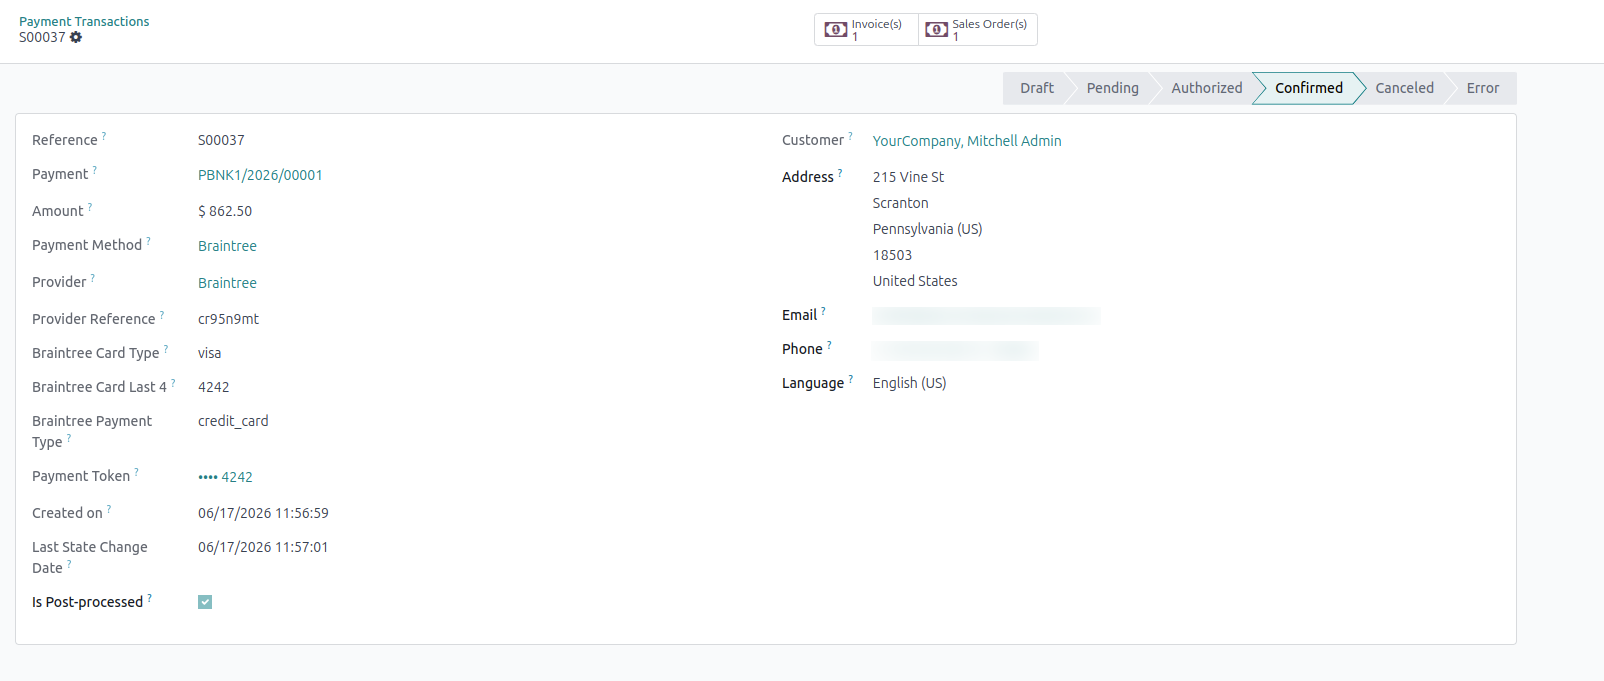This screenshot has height=681, width=1604.
Task: Select the Draft status stage
Action: [1036, 88]
